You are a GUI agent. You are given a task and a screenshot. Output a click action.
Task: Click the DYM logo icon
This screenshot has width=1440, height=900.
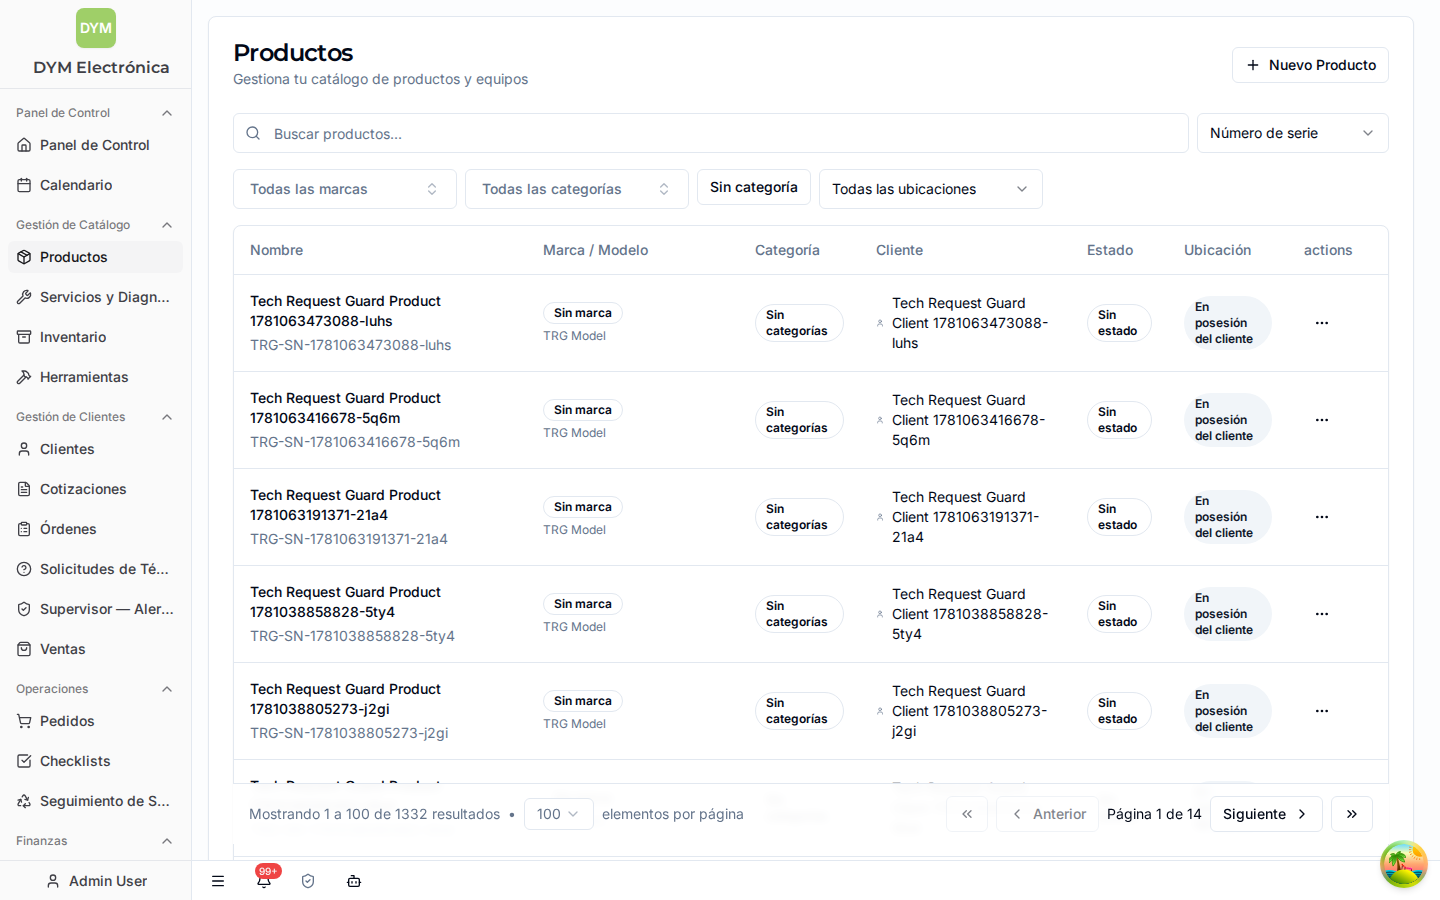click(96, 28)
